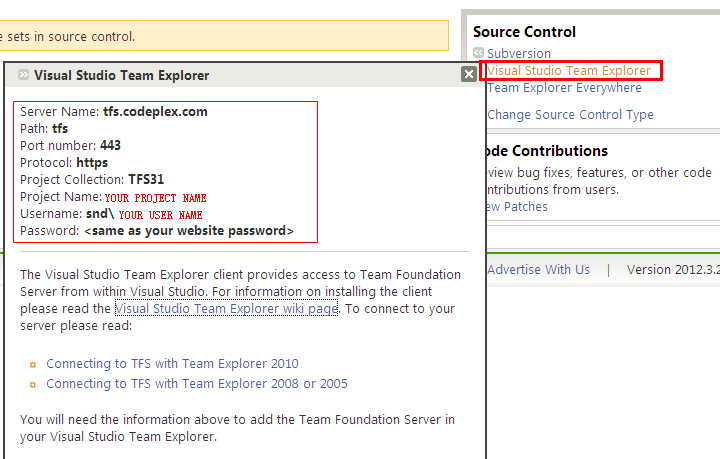Click the Path tfs value

60,129
